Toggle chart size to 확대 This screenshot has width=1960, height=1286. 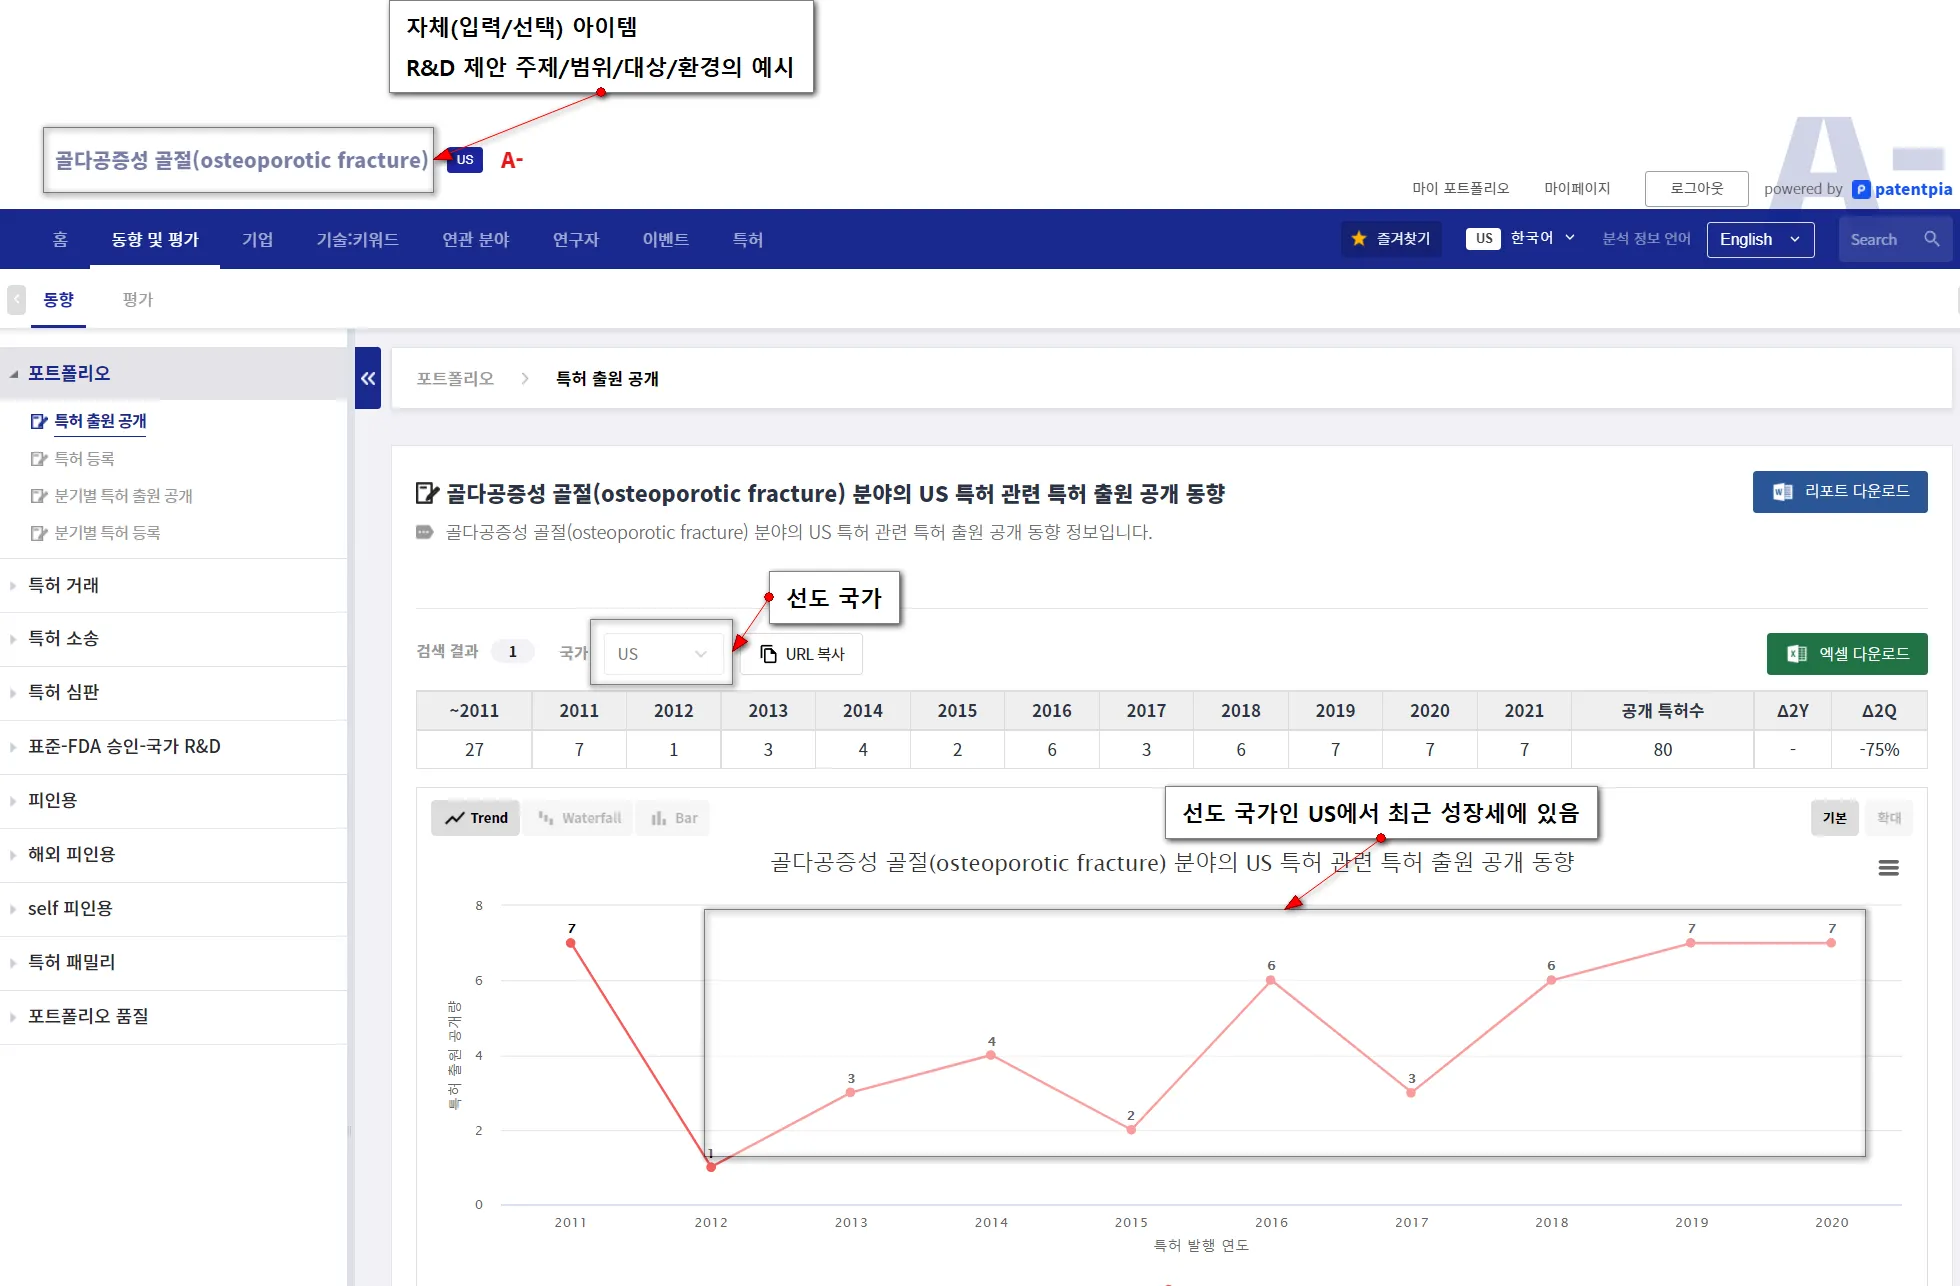click(x=1888, y=818)
